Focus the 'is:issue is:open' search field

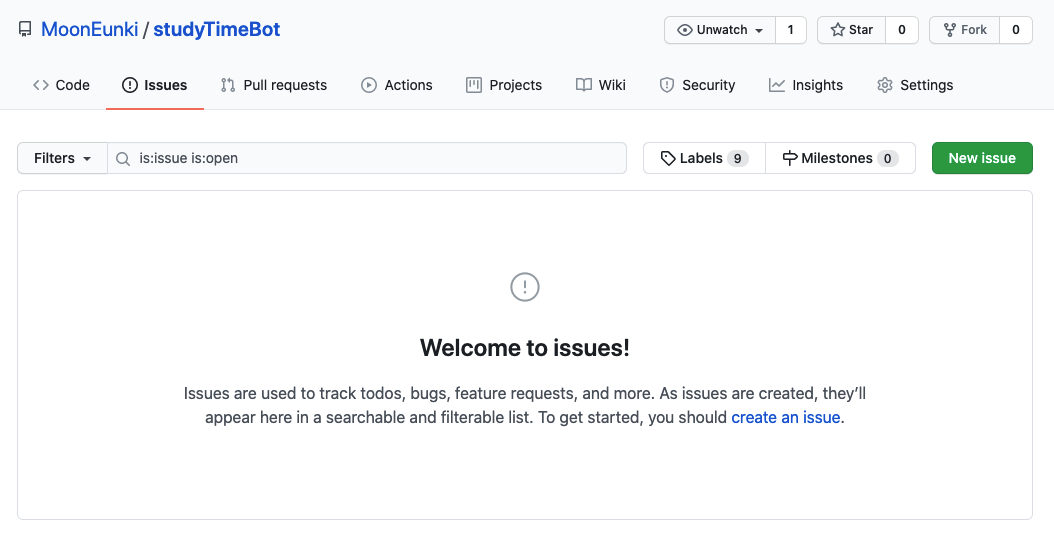tap(367, 159)
